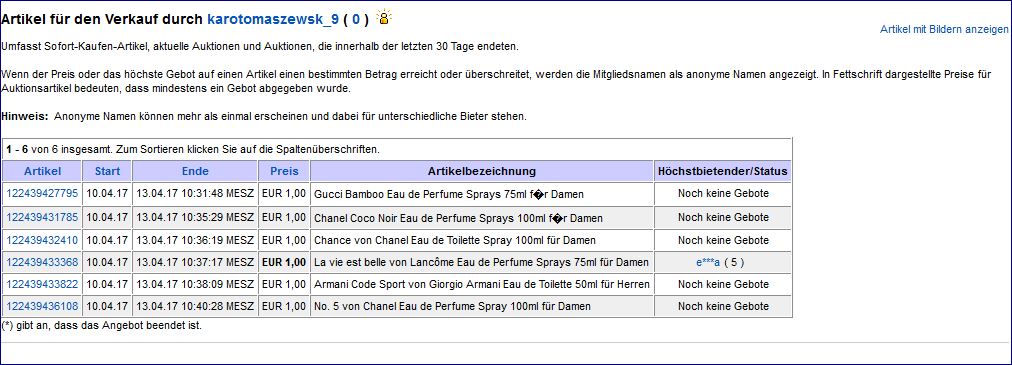The image size is (1012, 365).
Task: Click the new-member icon beside seller name
Action: (x=384, y=17)
